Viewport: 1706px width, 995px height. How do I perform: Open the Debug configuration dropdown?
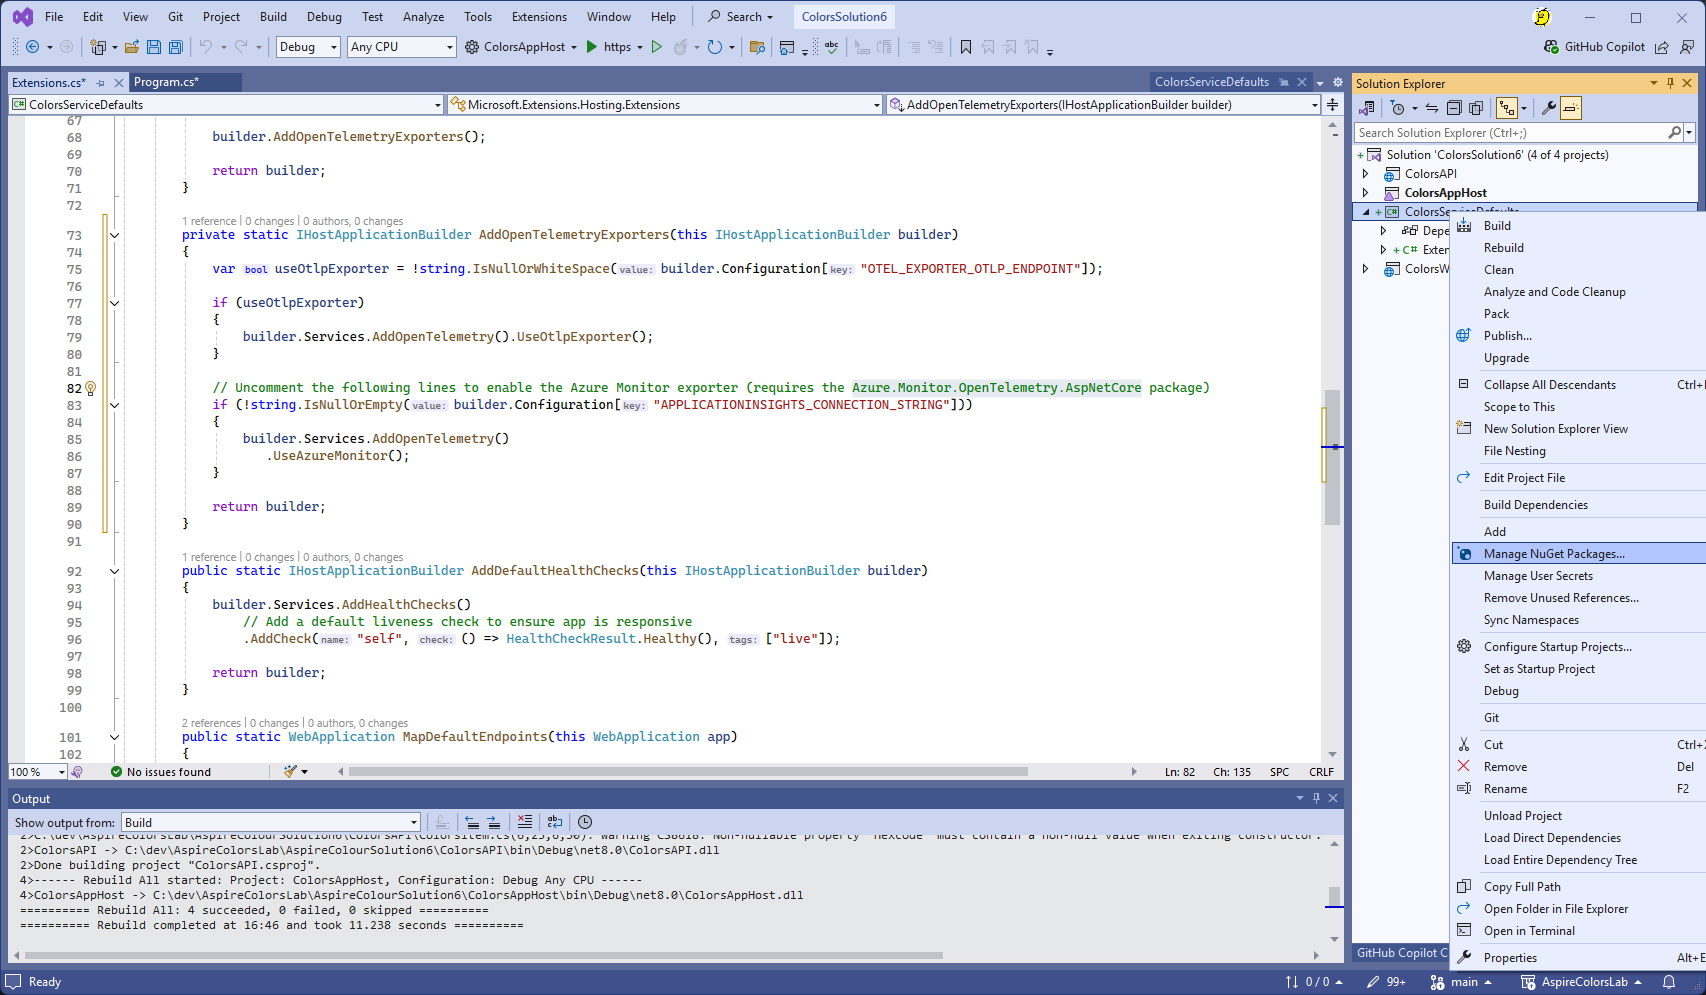coord(307,47)
